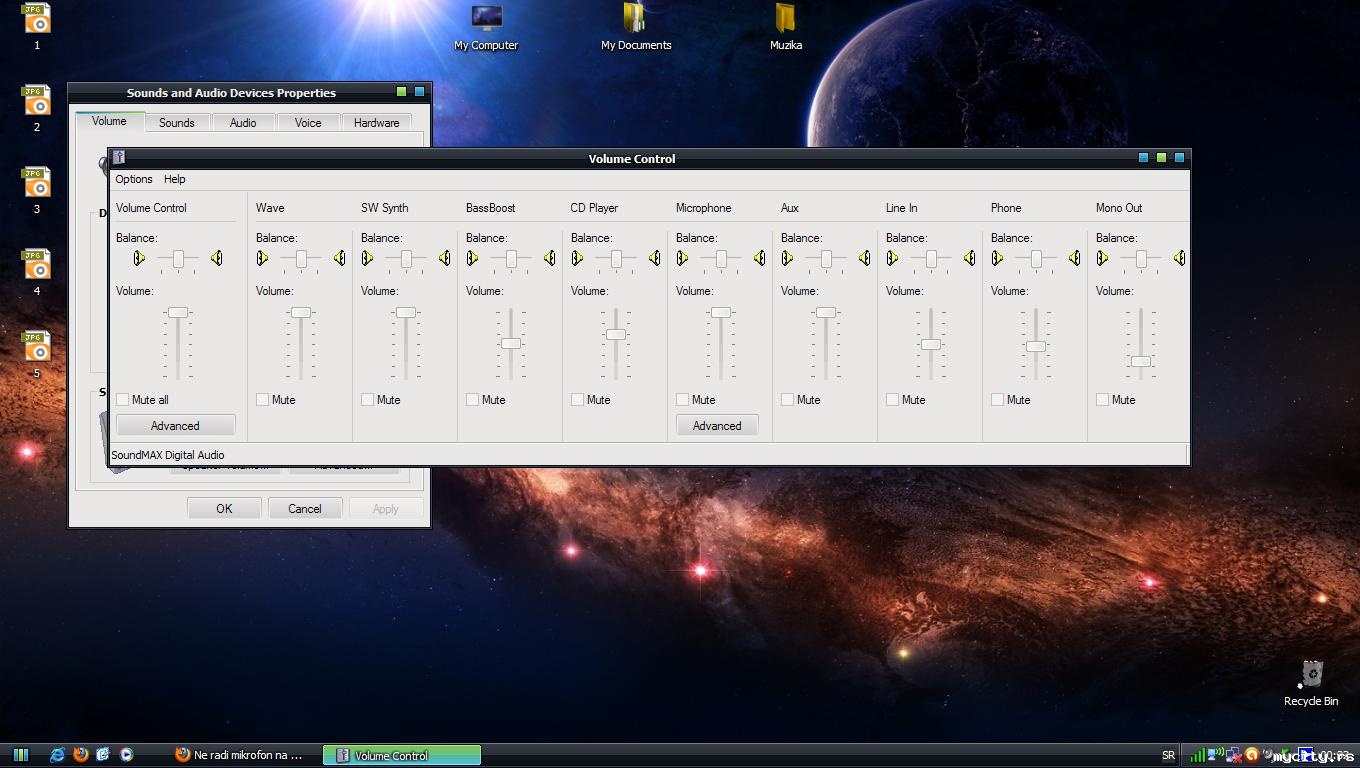Mute the Wave channel
Image resolution: width=1360 pixels, height=768 pixels.
pyautogui.click(x=263, y=400)
